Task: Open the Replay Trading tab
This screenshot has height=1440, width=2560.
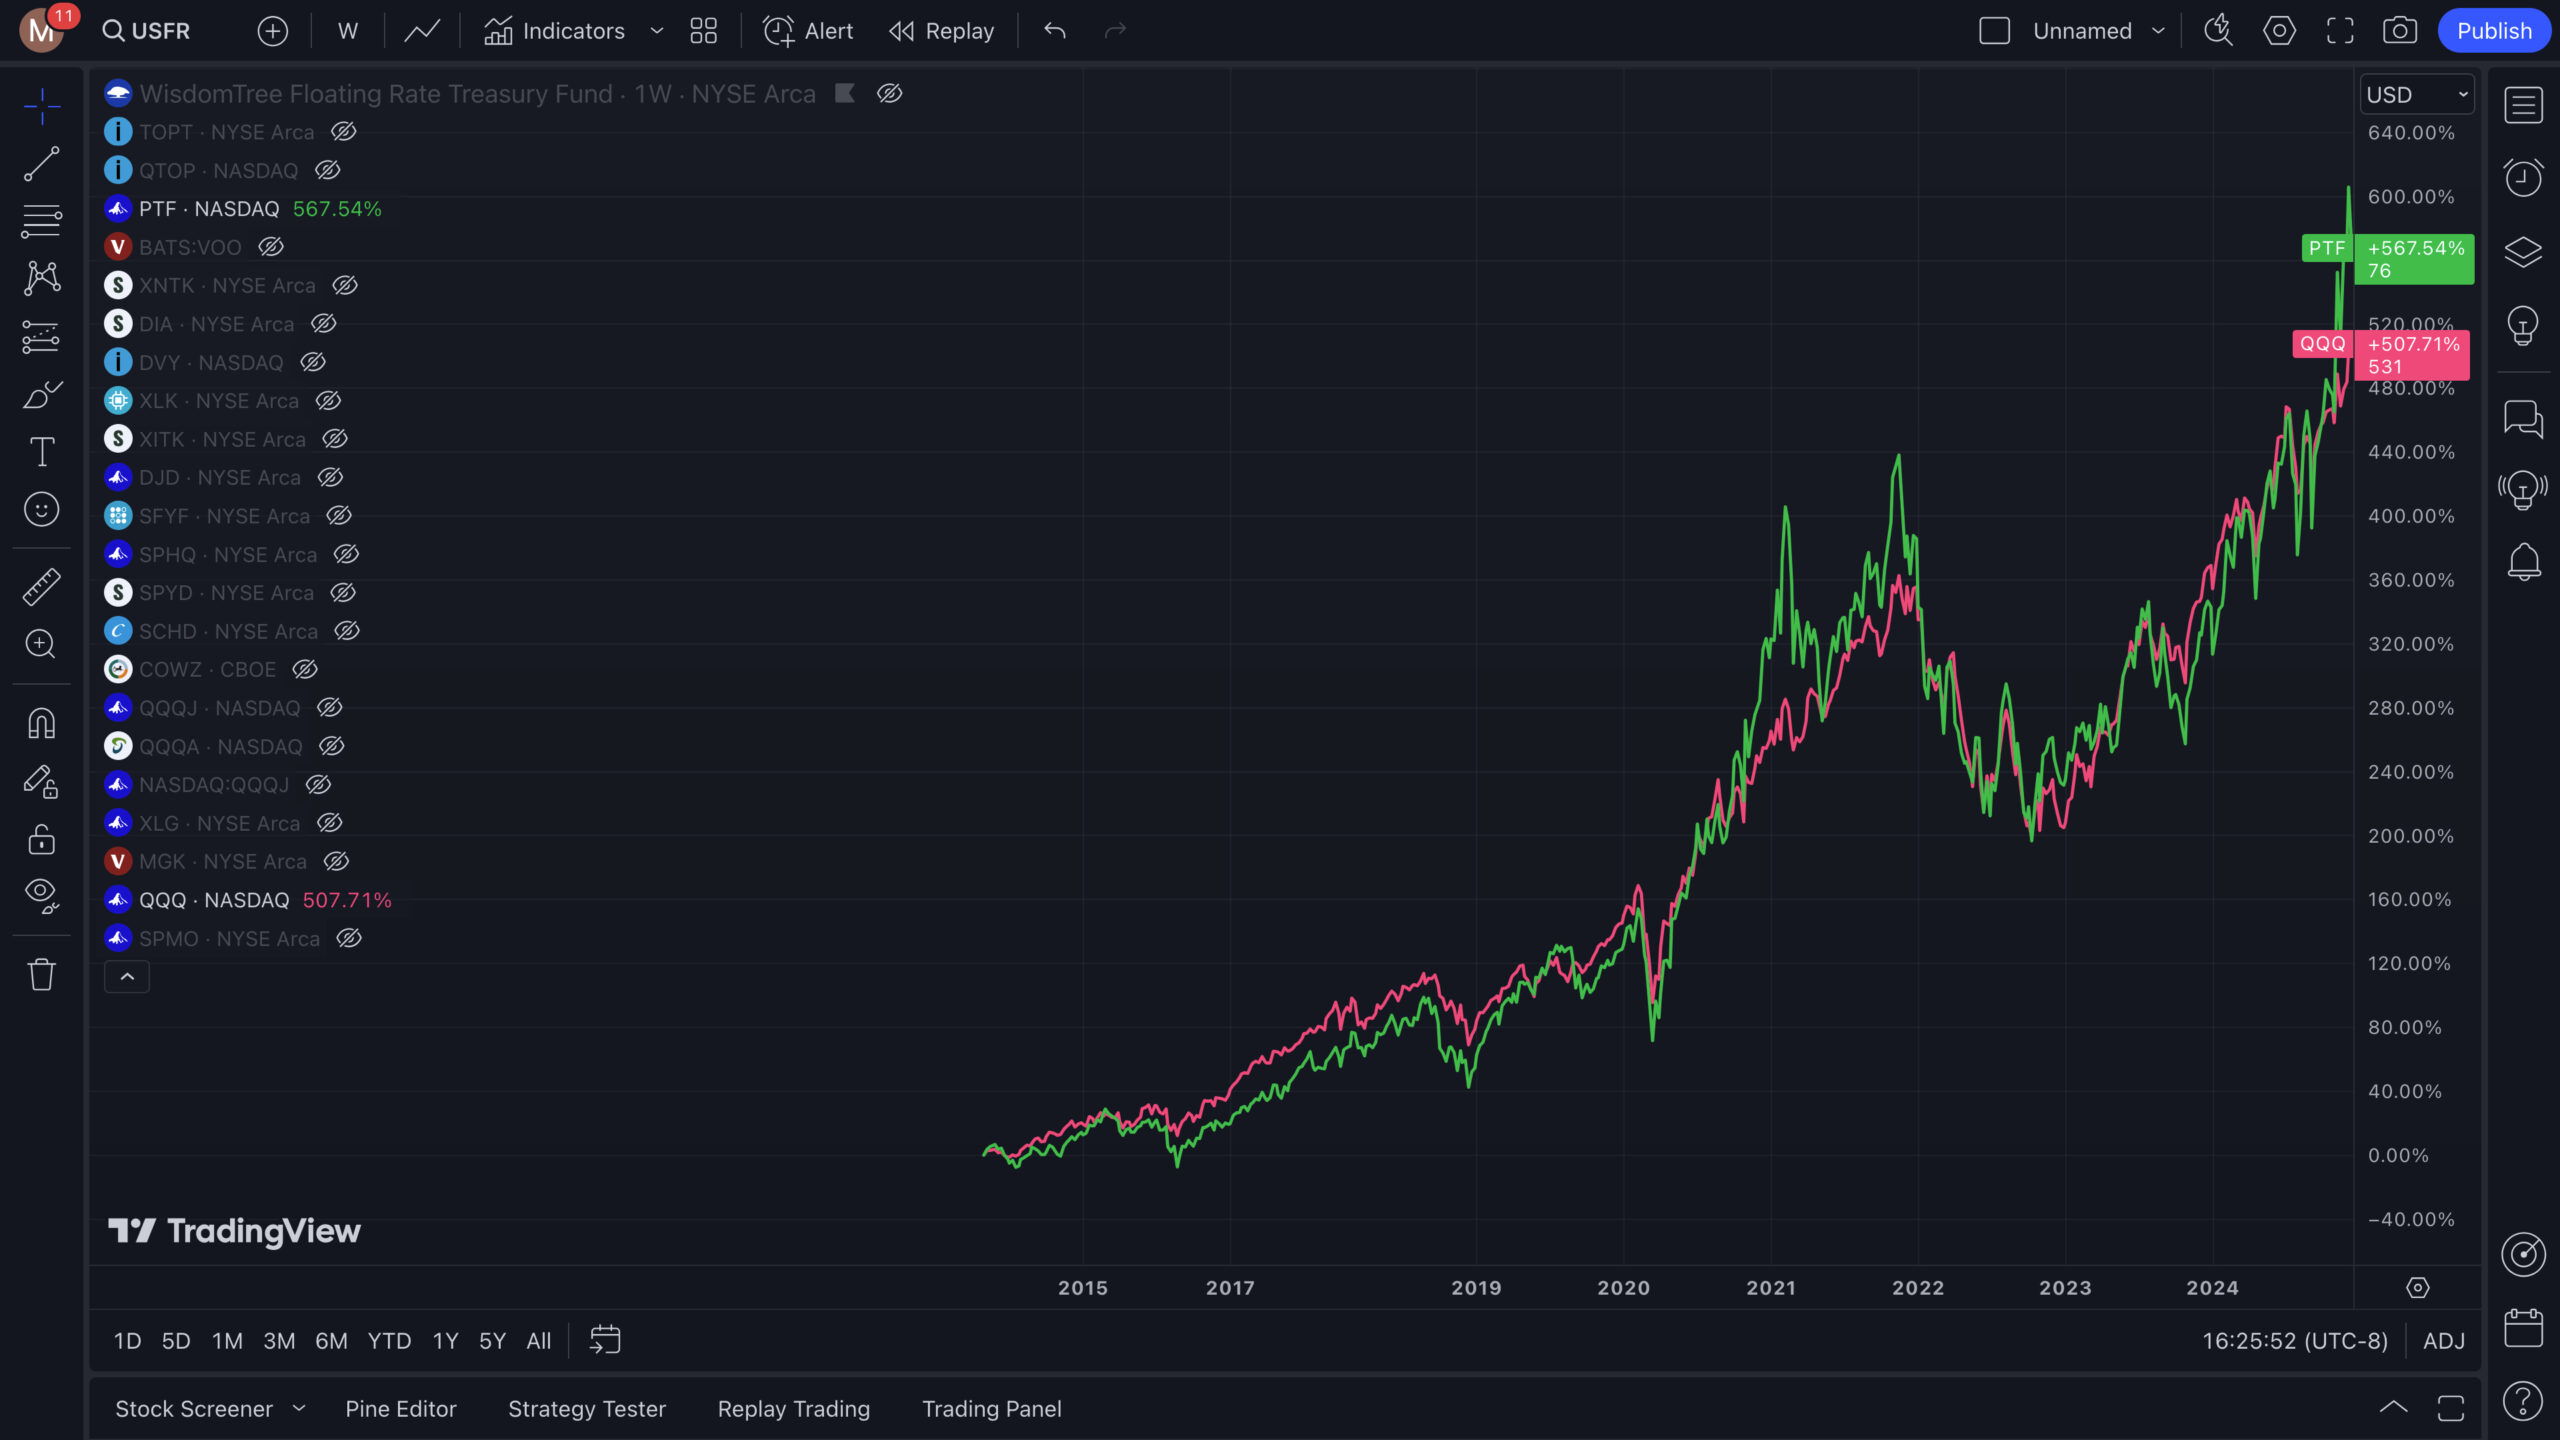Action: tap(794, 1408)
